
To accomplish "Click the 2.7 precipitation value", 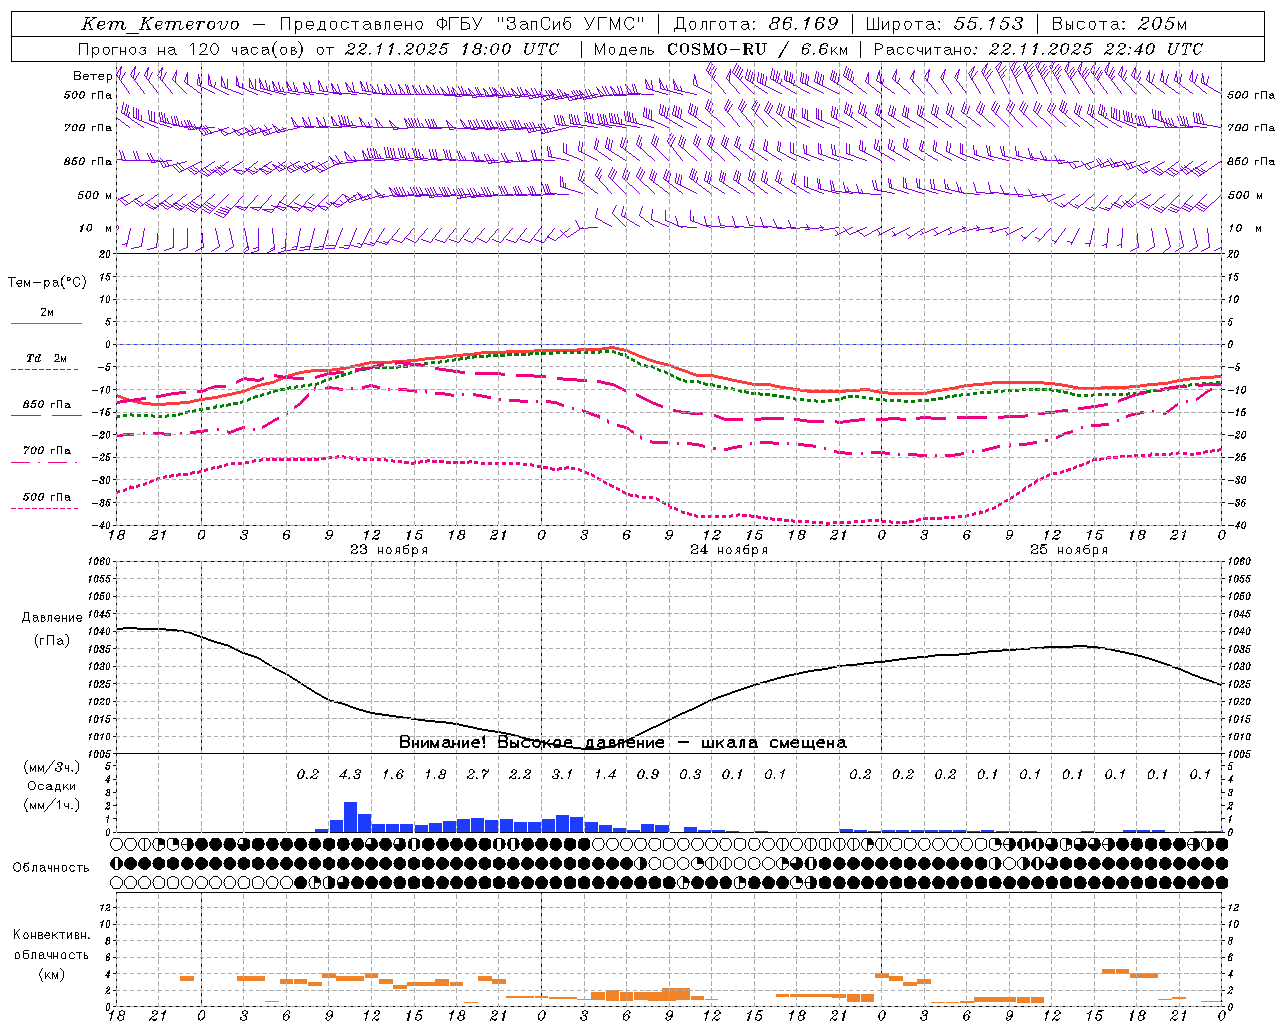I will tap(478, 775).
